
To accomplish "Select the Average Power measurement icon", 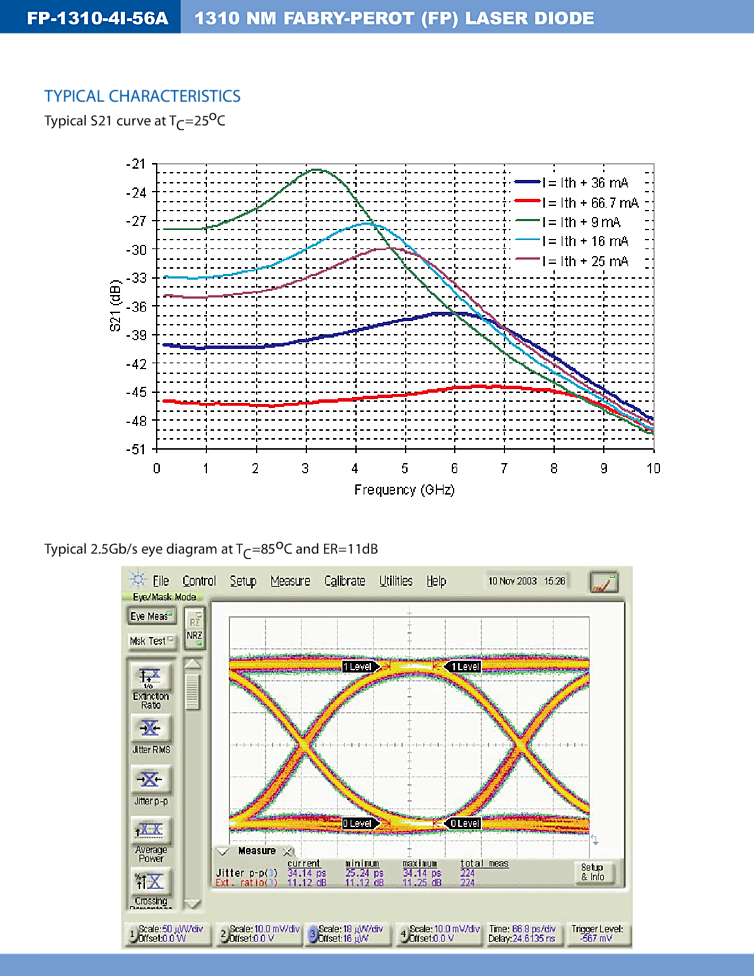I will click(150, 831).
